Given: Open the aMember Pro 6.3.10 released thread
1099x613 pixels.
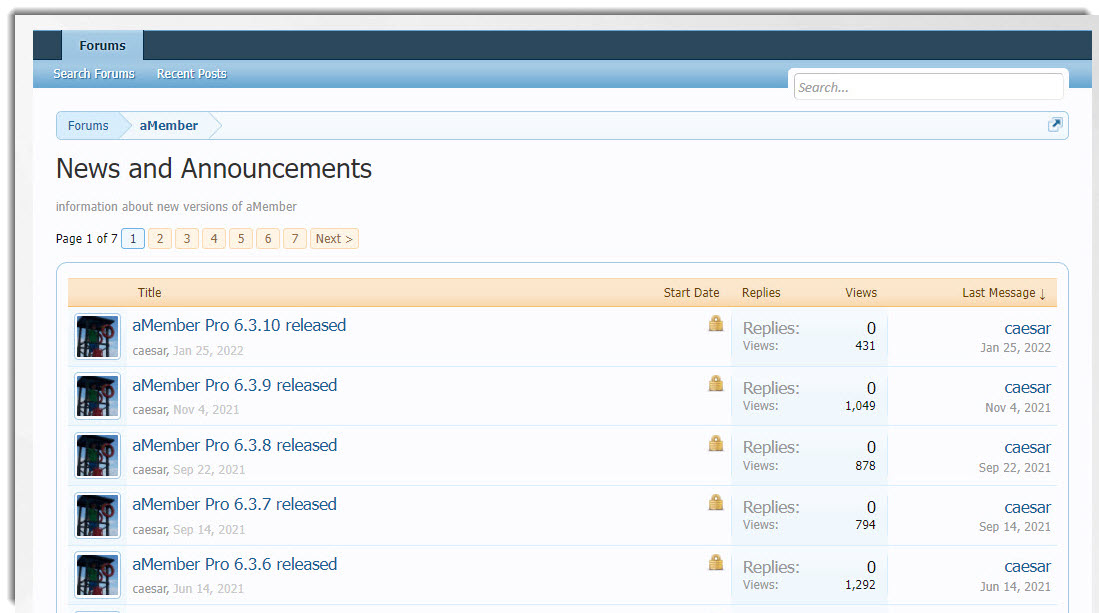Looking at the screenshot, I should (x=240, y=325).
